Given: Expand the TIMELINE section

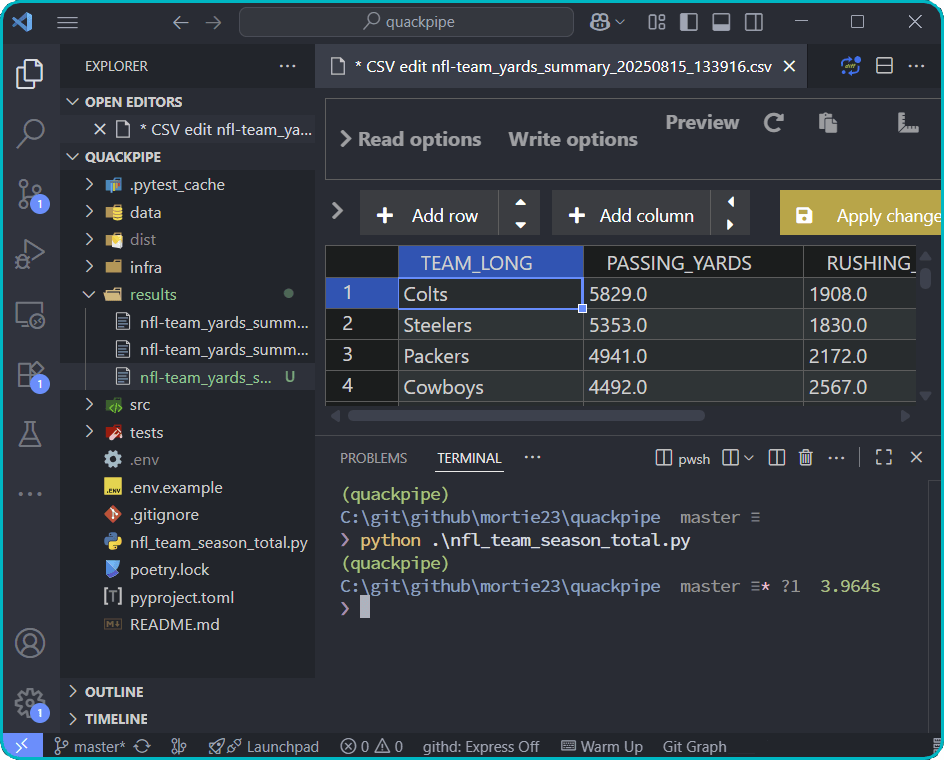Looking at the screenshot, I should [188, 719].
